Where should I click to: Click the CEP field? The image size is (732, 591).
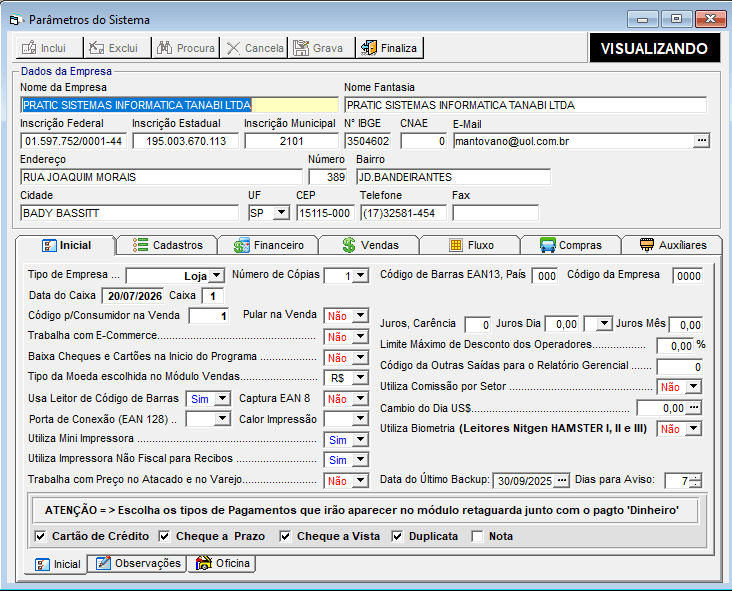(325, 213)
